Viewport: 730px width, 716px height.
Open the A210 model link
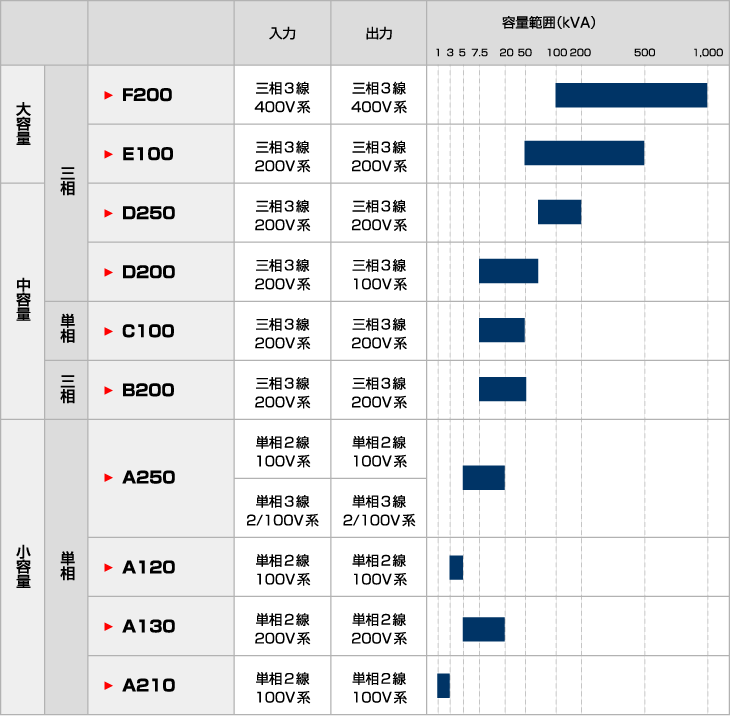tap(148, 686)
